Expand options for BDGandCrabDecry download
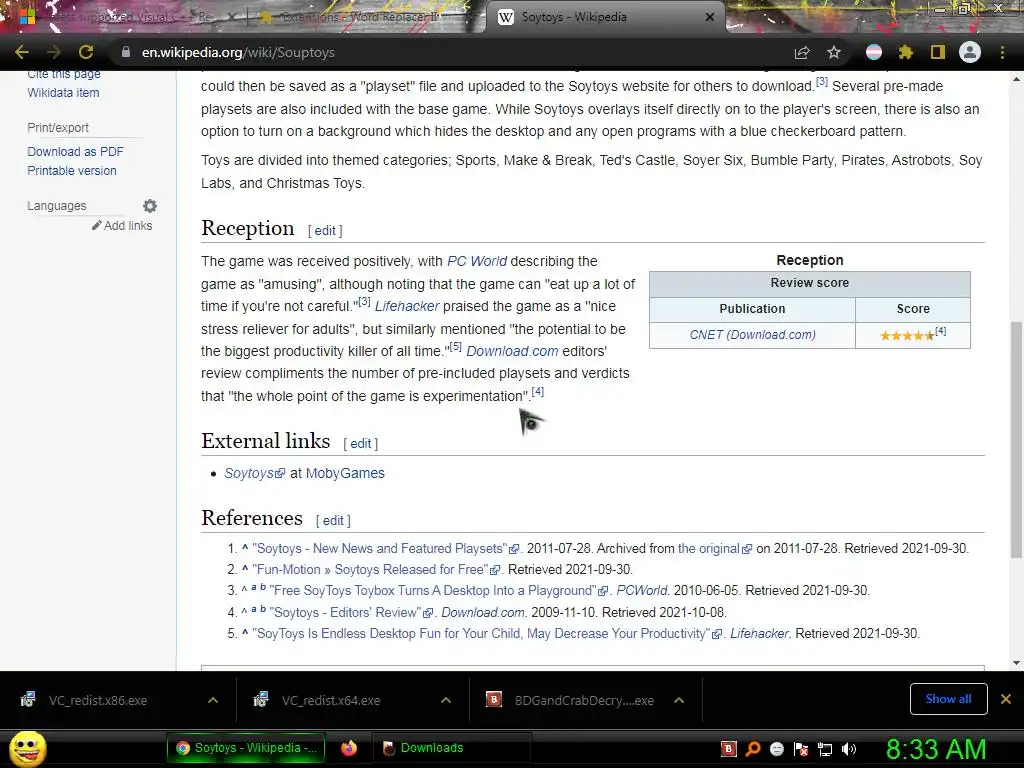Screen dimensions: 1024x768 pos(679,700)
